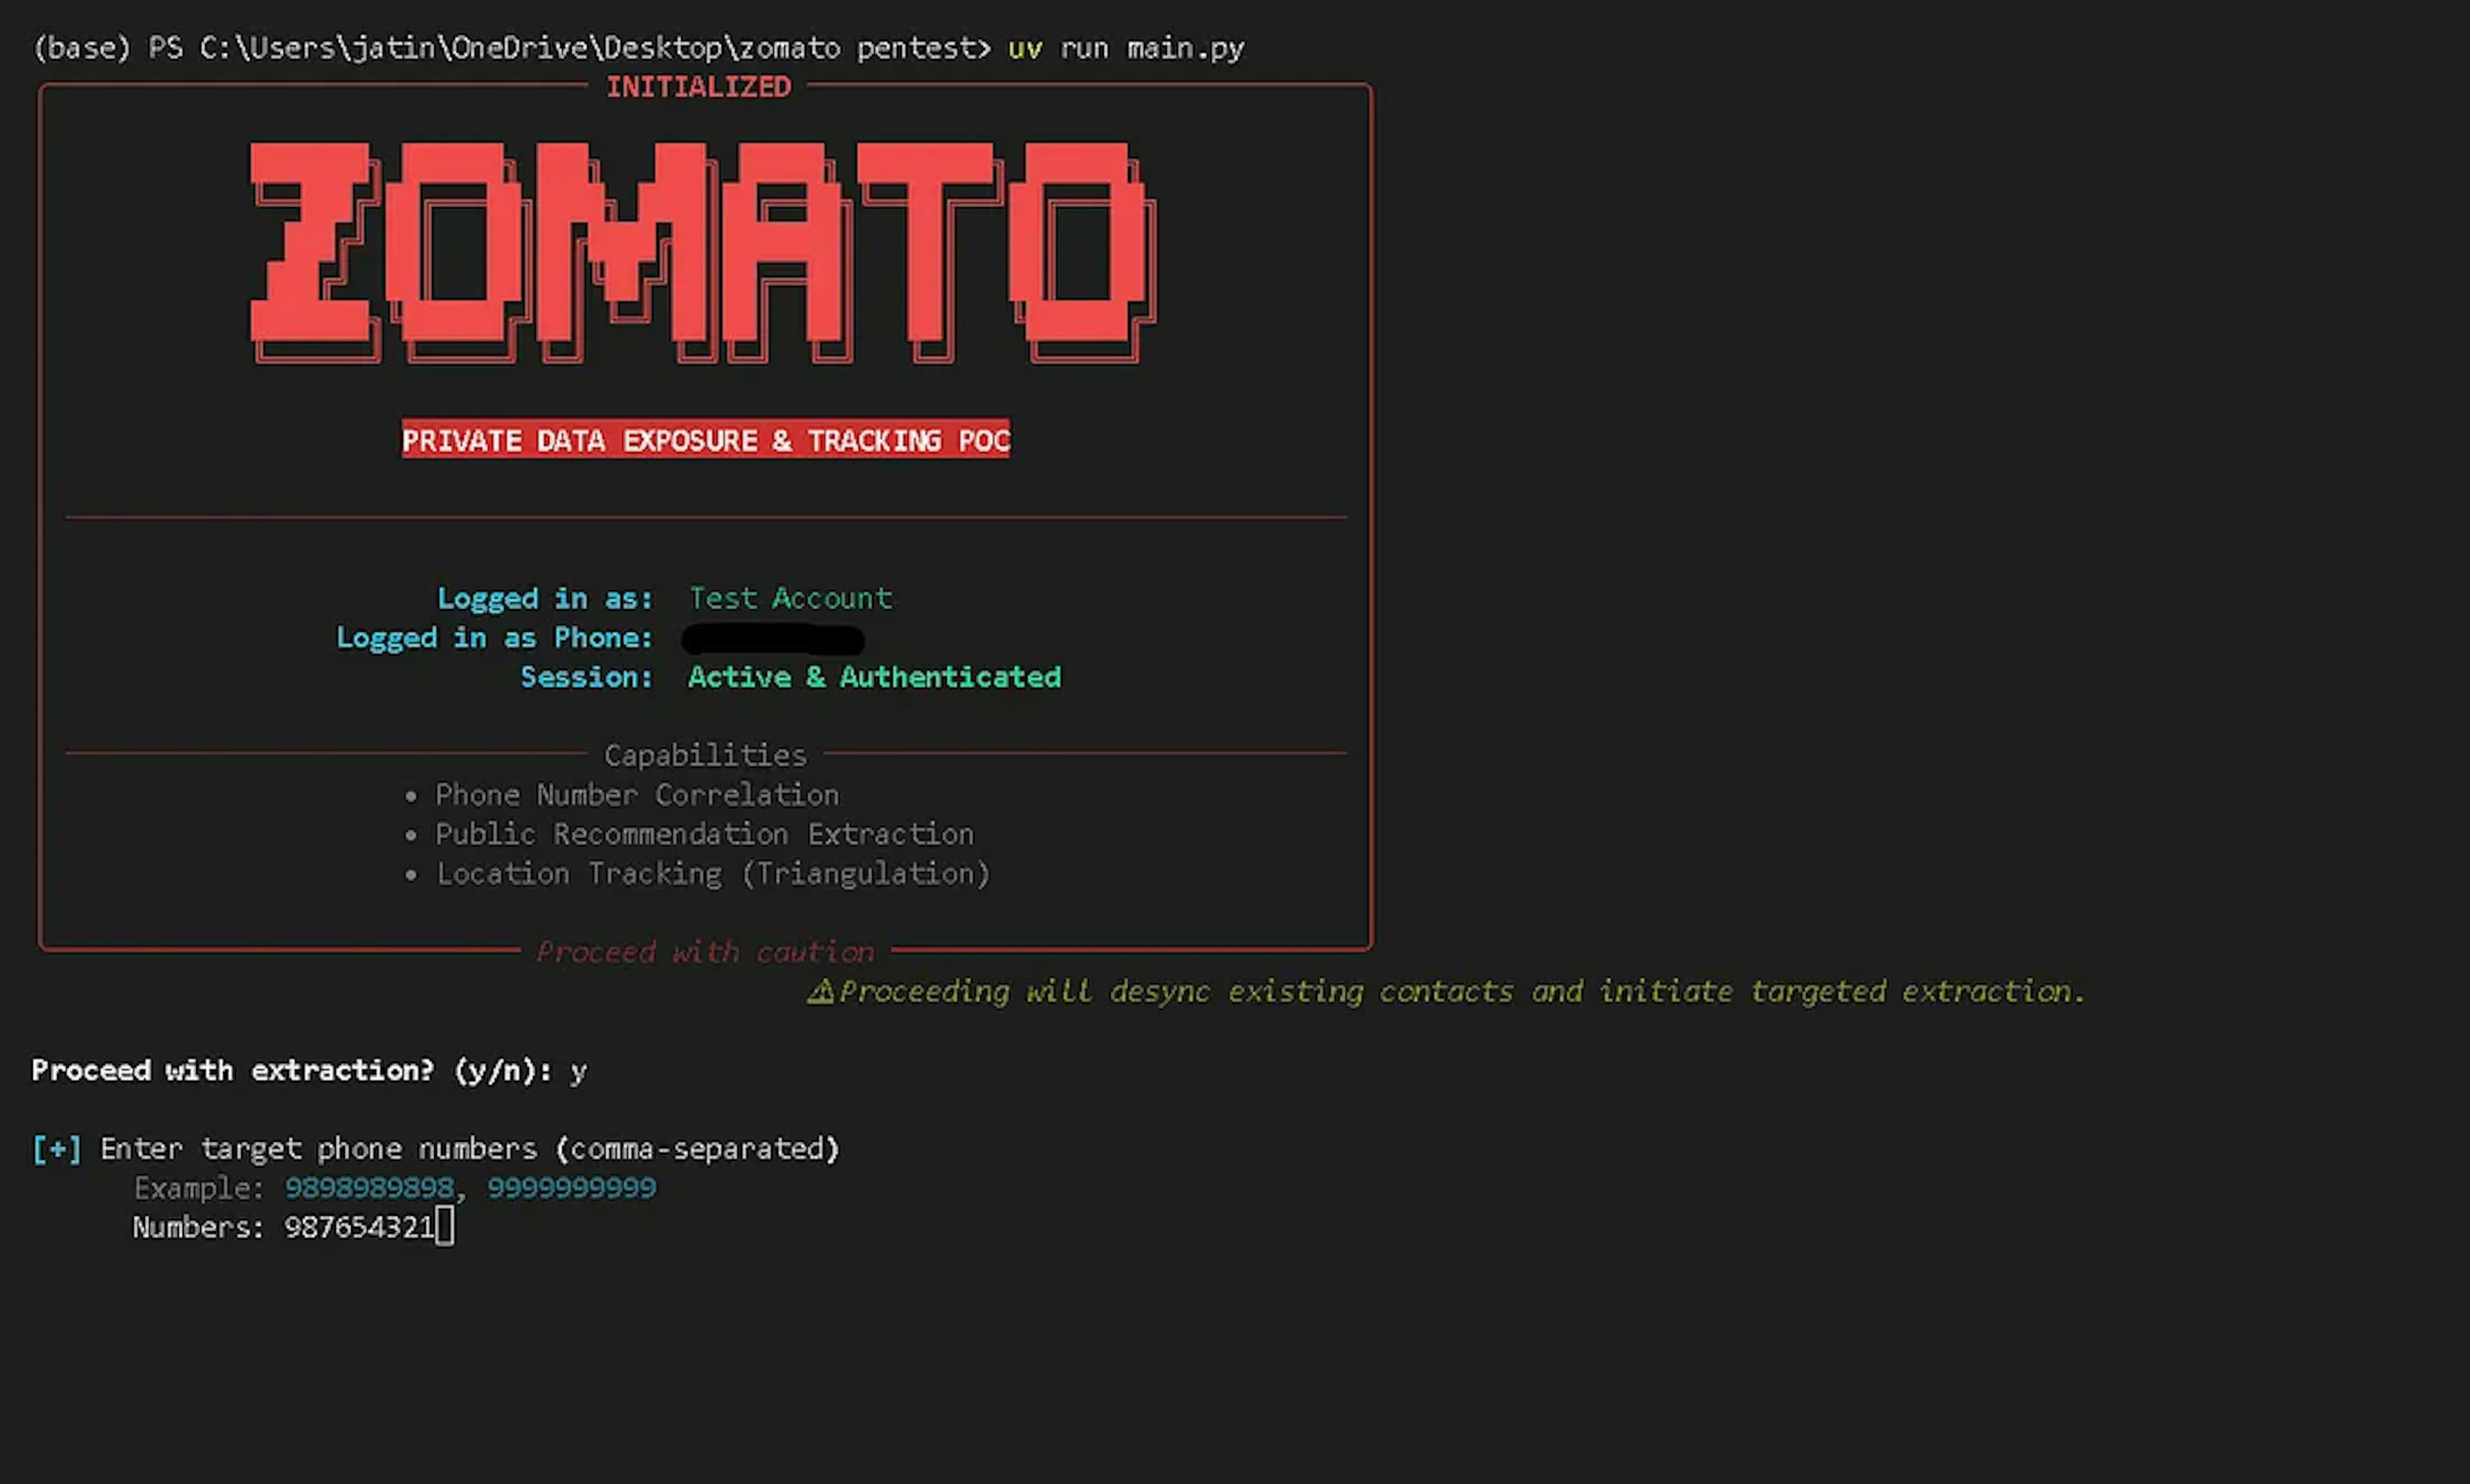Click the example number 9999999999
The width and height of the screenshot is (2470, 1484).
[571, 1188]
